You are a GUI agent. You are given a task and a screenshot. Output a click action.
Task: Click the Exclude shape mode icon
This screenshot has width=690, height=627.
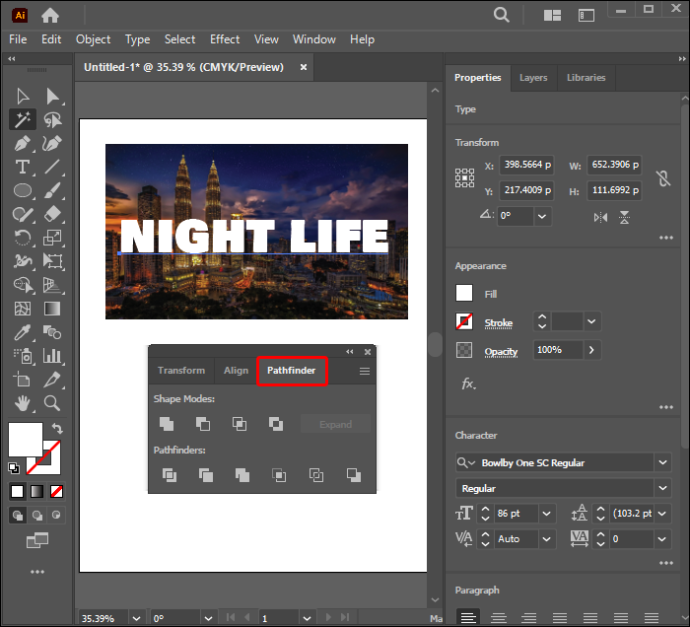tap(276, 424)
